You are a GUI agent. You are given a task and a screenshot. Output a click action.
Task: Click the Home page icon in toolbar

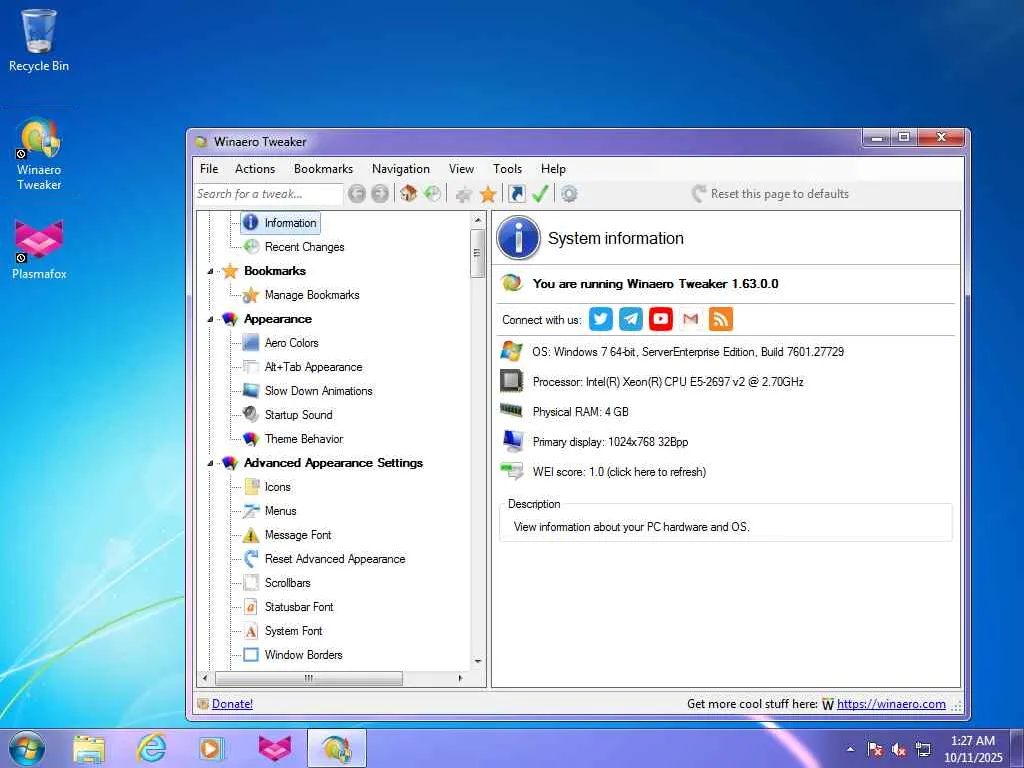click(x=409, y=193)
